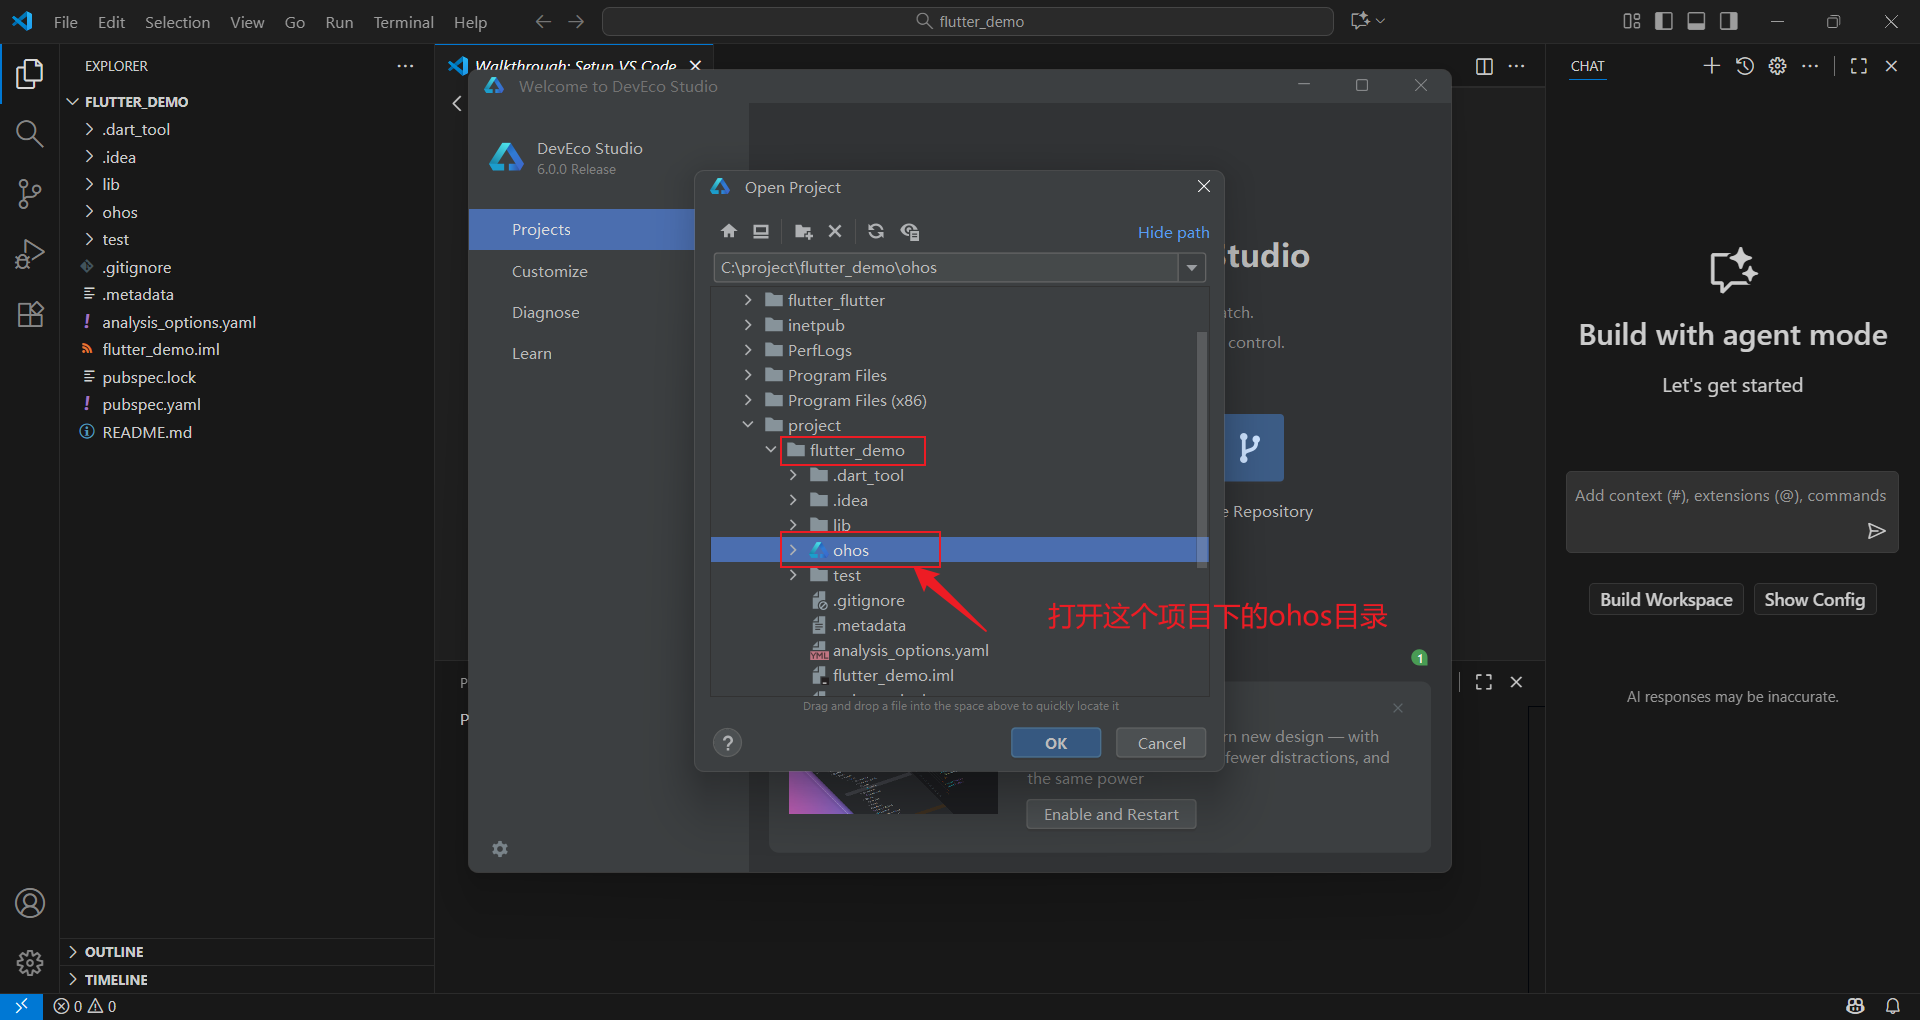Expand the ohos folder in dialog
Screen dimensions: 1920x1020
pyautogui.click(x=793, y=550)
